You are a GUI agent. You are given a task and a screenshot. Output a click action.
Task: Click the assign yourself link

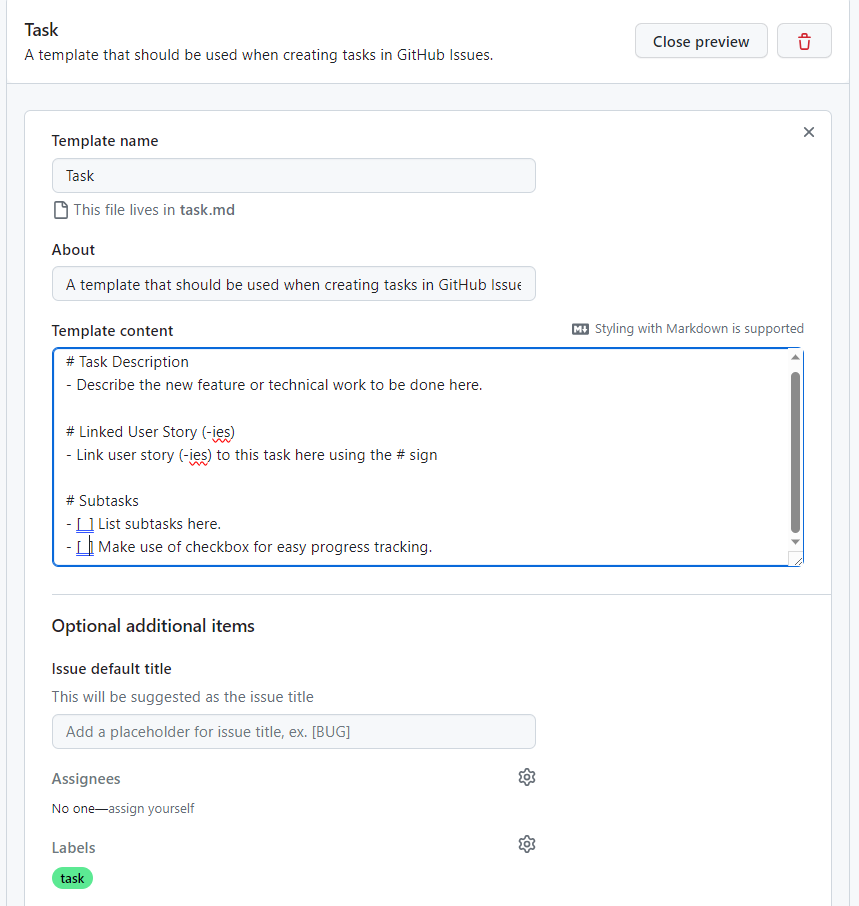pyautogui.click(x=151, y=808)
